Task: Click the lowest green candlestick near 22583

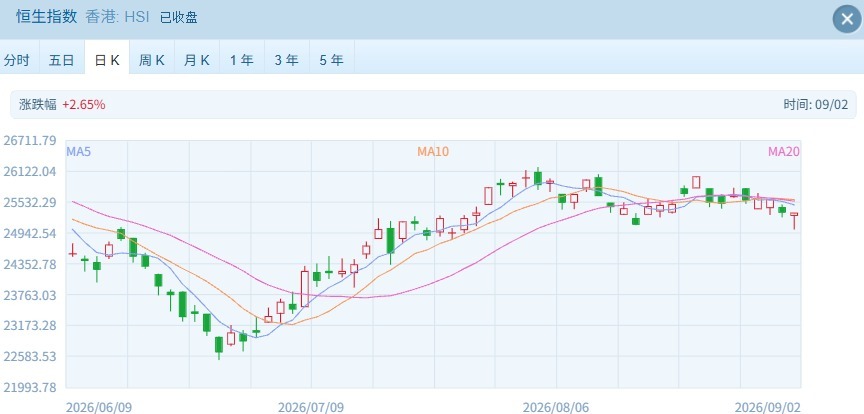Action: pos(219,346)
